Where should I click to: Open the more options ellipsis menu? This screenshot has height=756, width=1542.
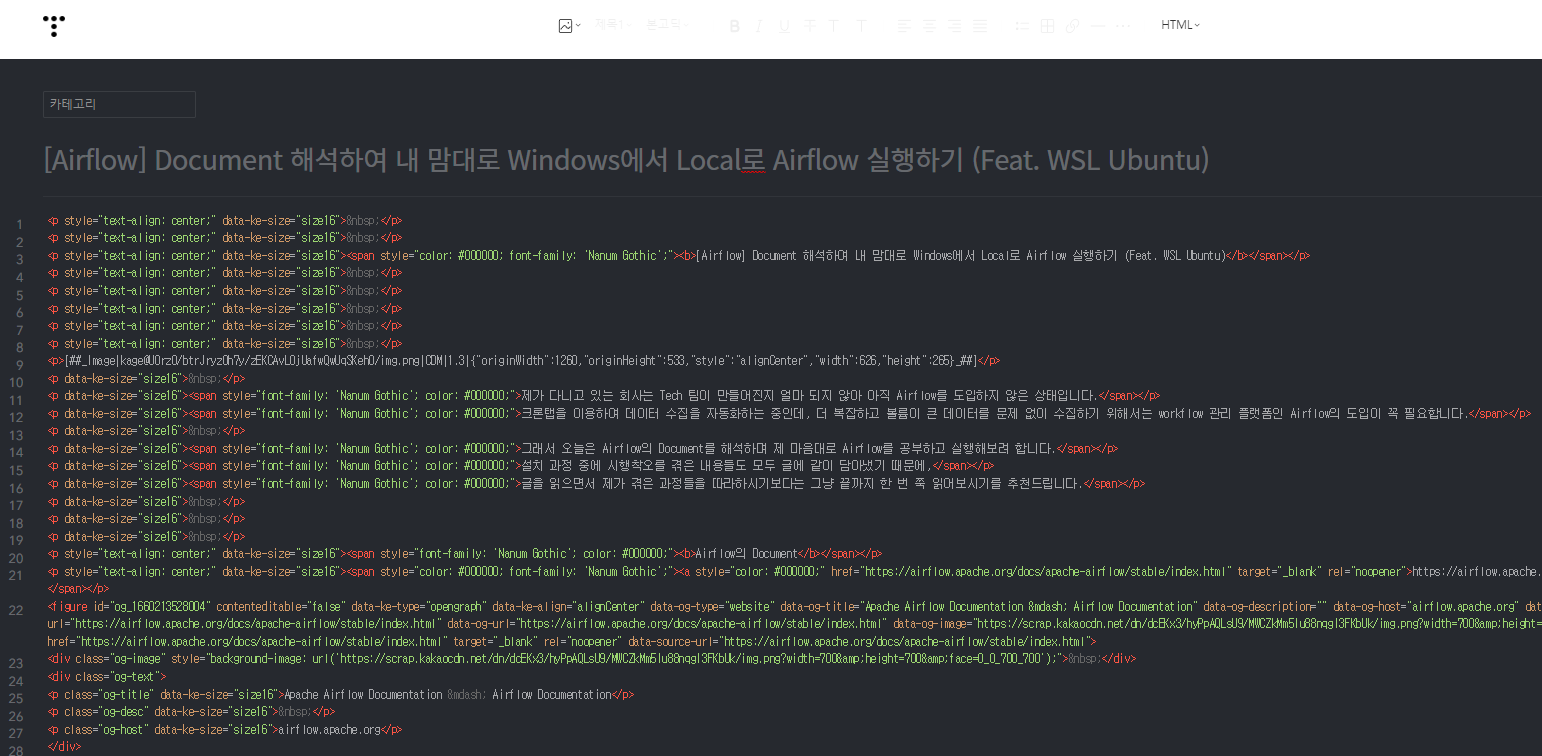click(x=1123, y=26)
